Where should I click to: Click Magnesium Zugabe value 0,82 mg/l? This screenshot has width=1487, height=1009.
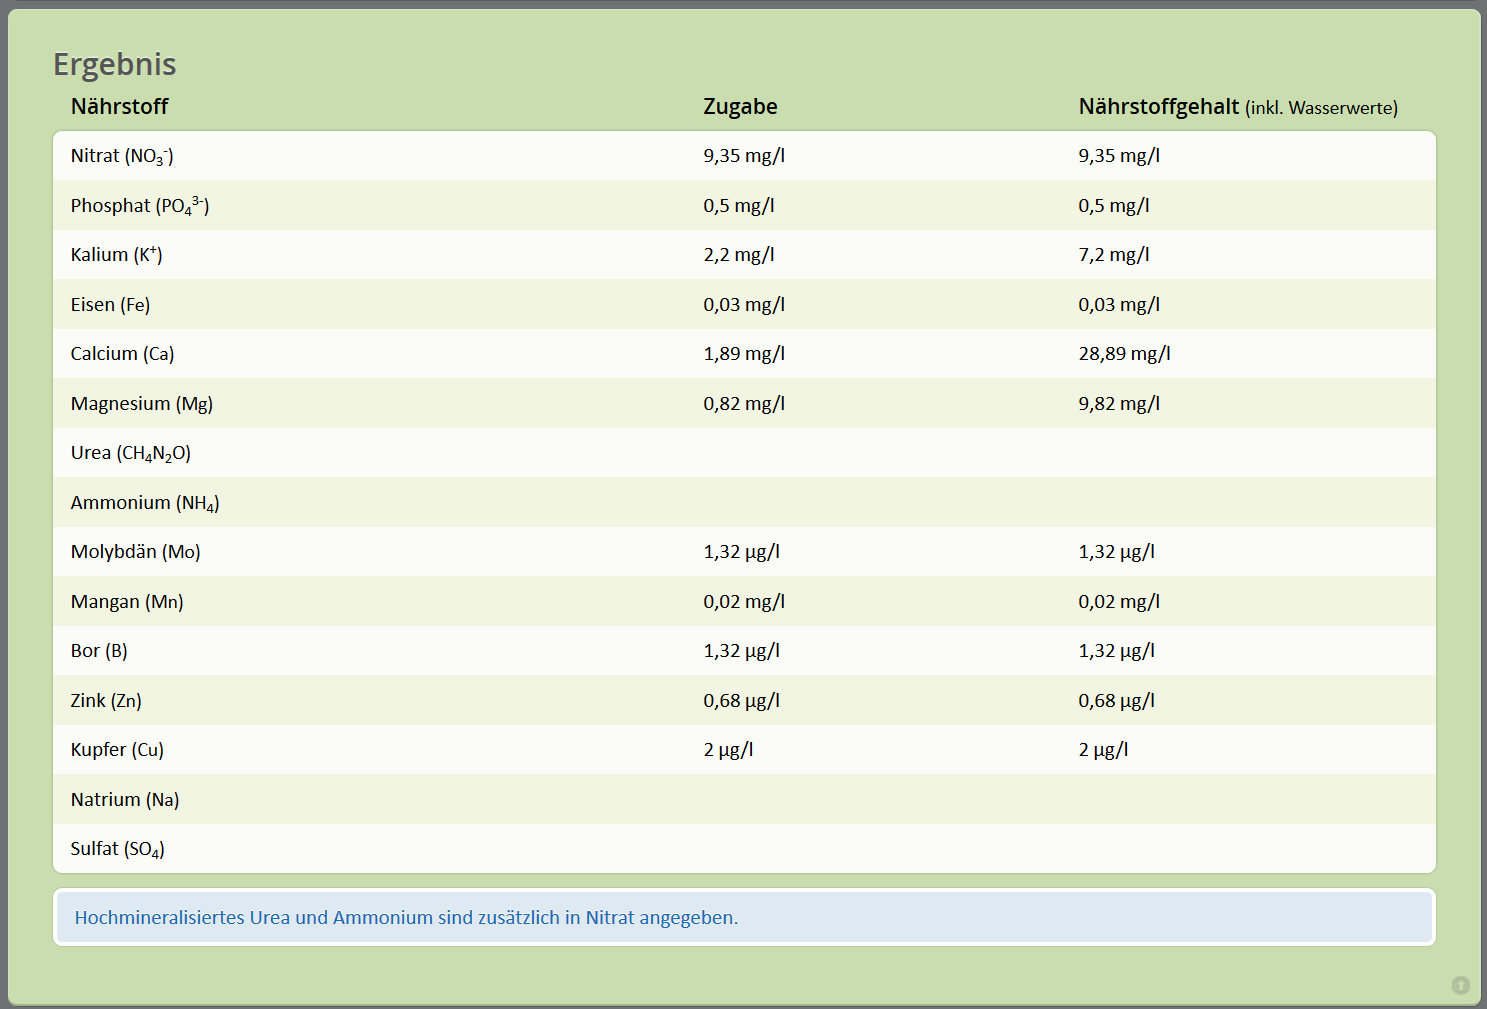point(744,403)
